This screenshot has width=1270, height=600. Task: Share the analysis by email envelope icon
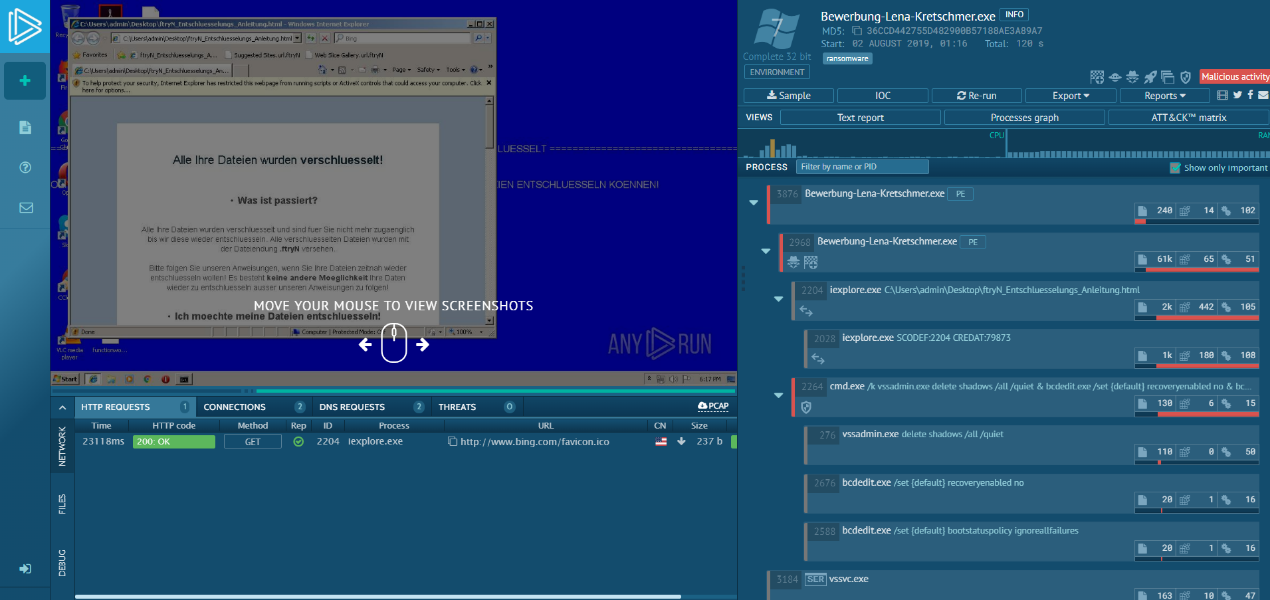pos(1263,95)
